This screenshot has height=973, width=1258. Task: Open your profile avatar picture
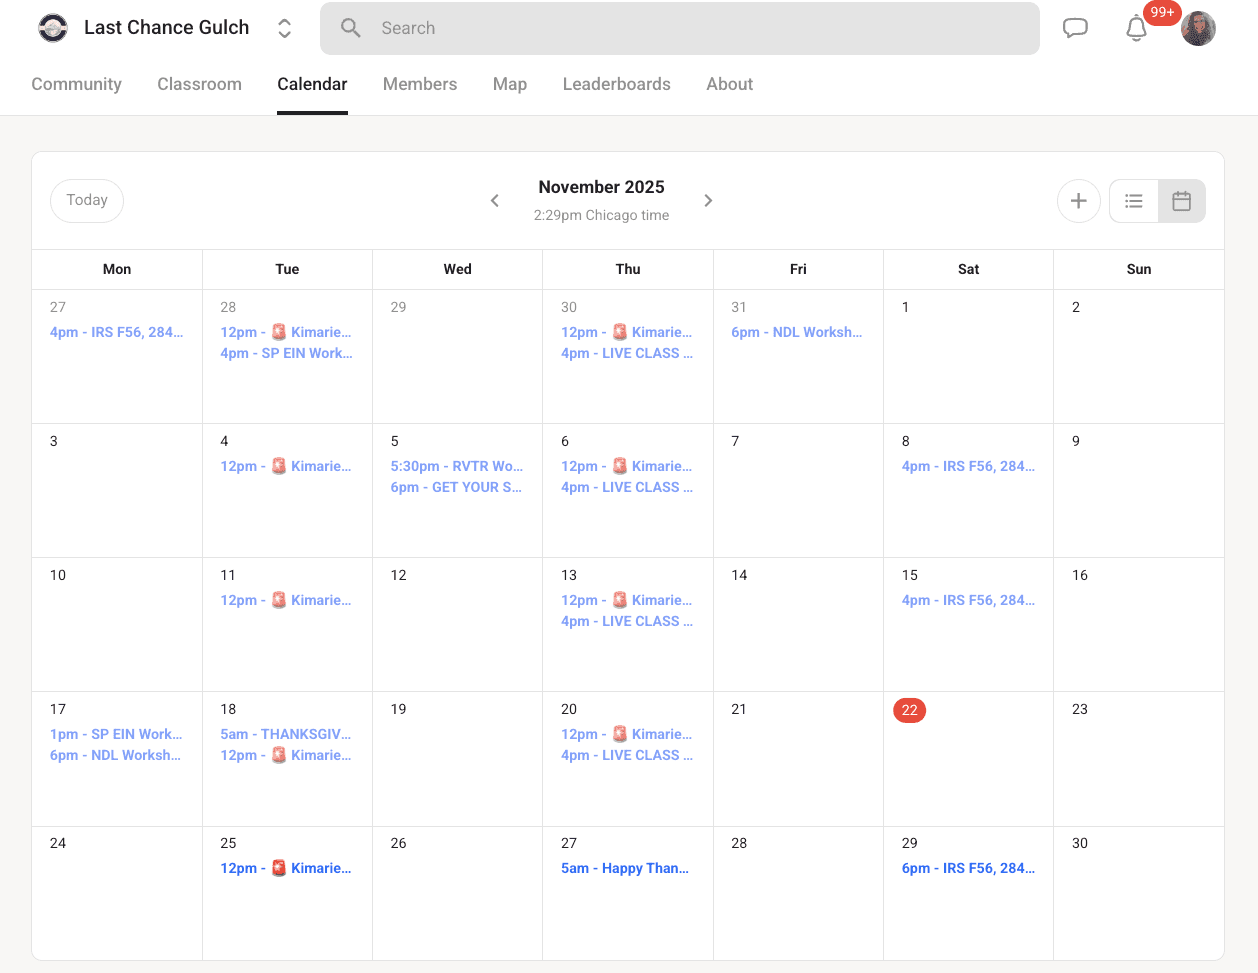(x=1197, y=28)
